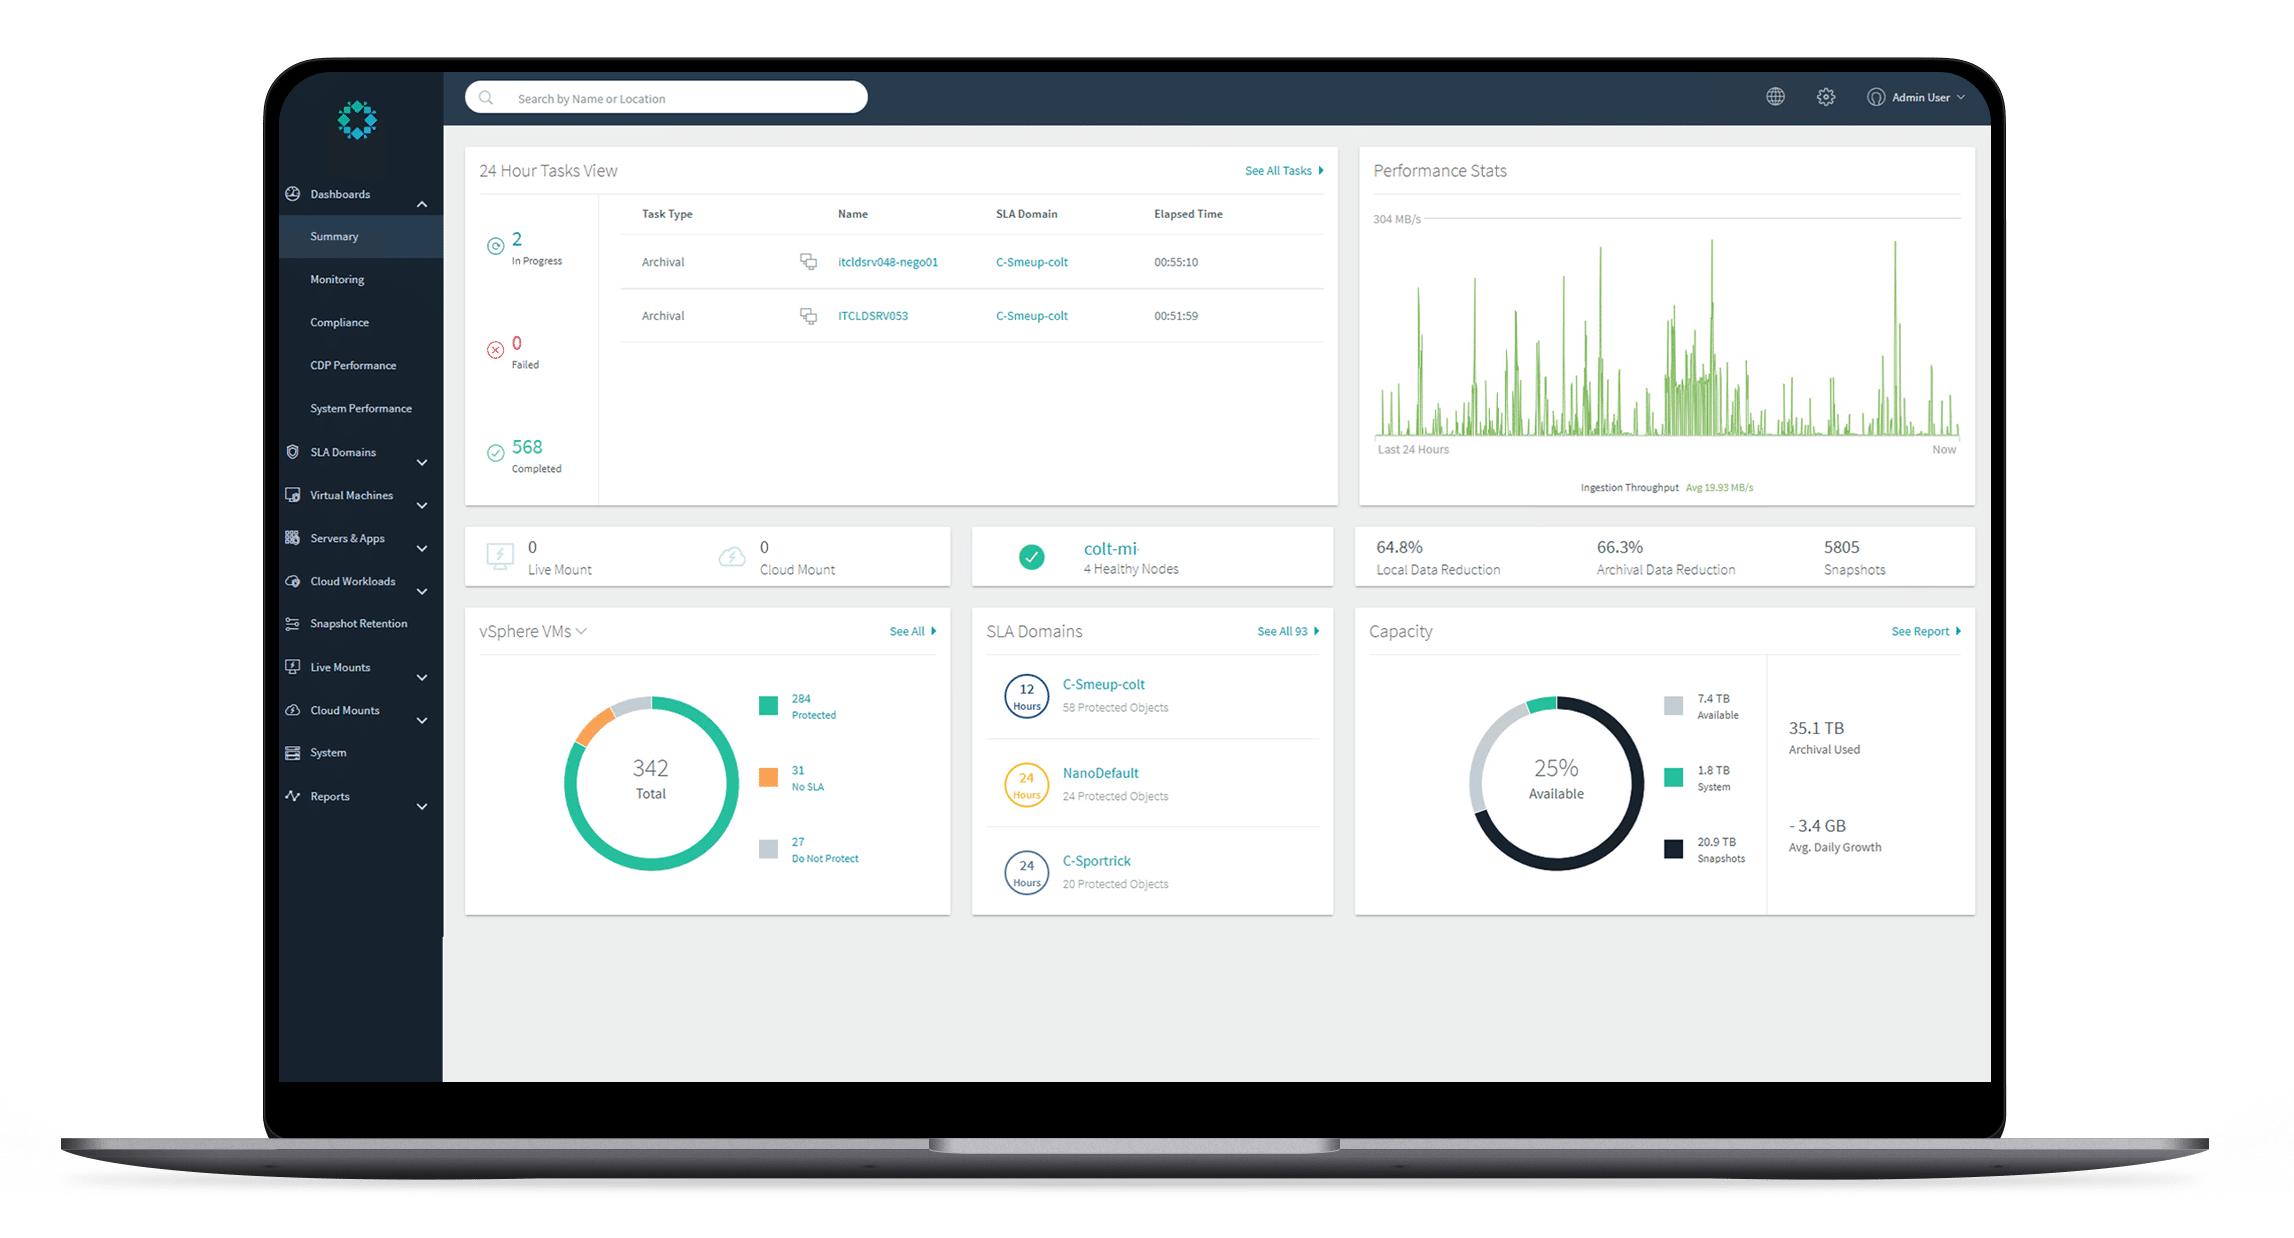Click the globe language icon

pyautogui.click(x=1775, y=97)
